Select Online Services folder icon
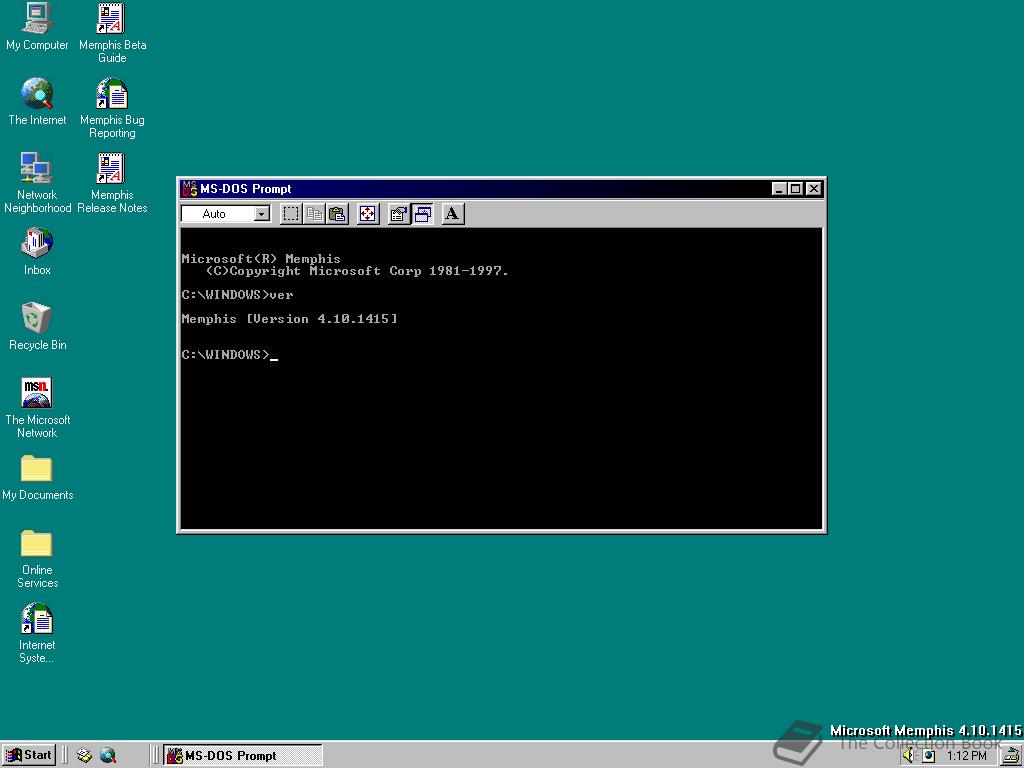The height and width of the screenshot is (768, 1024). (x=37, y=558)
